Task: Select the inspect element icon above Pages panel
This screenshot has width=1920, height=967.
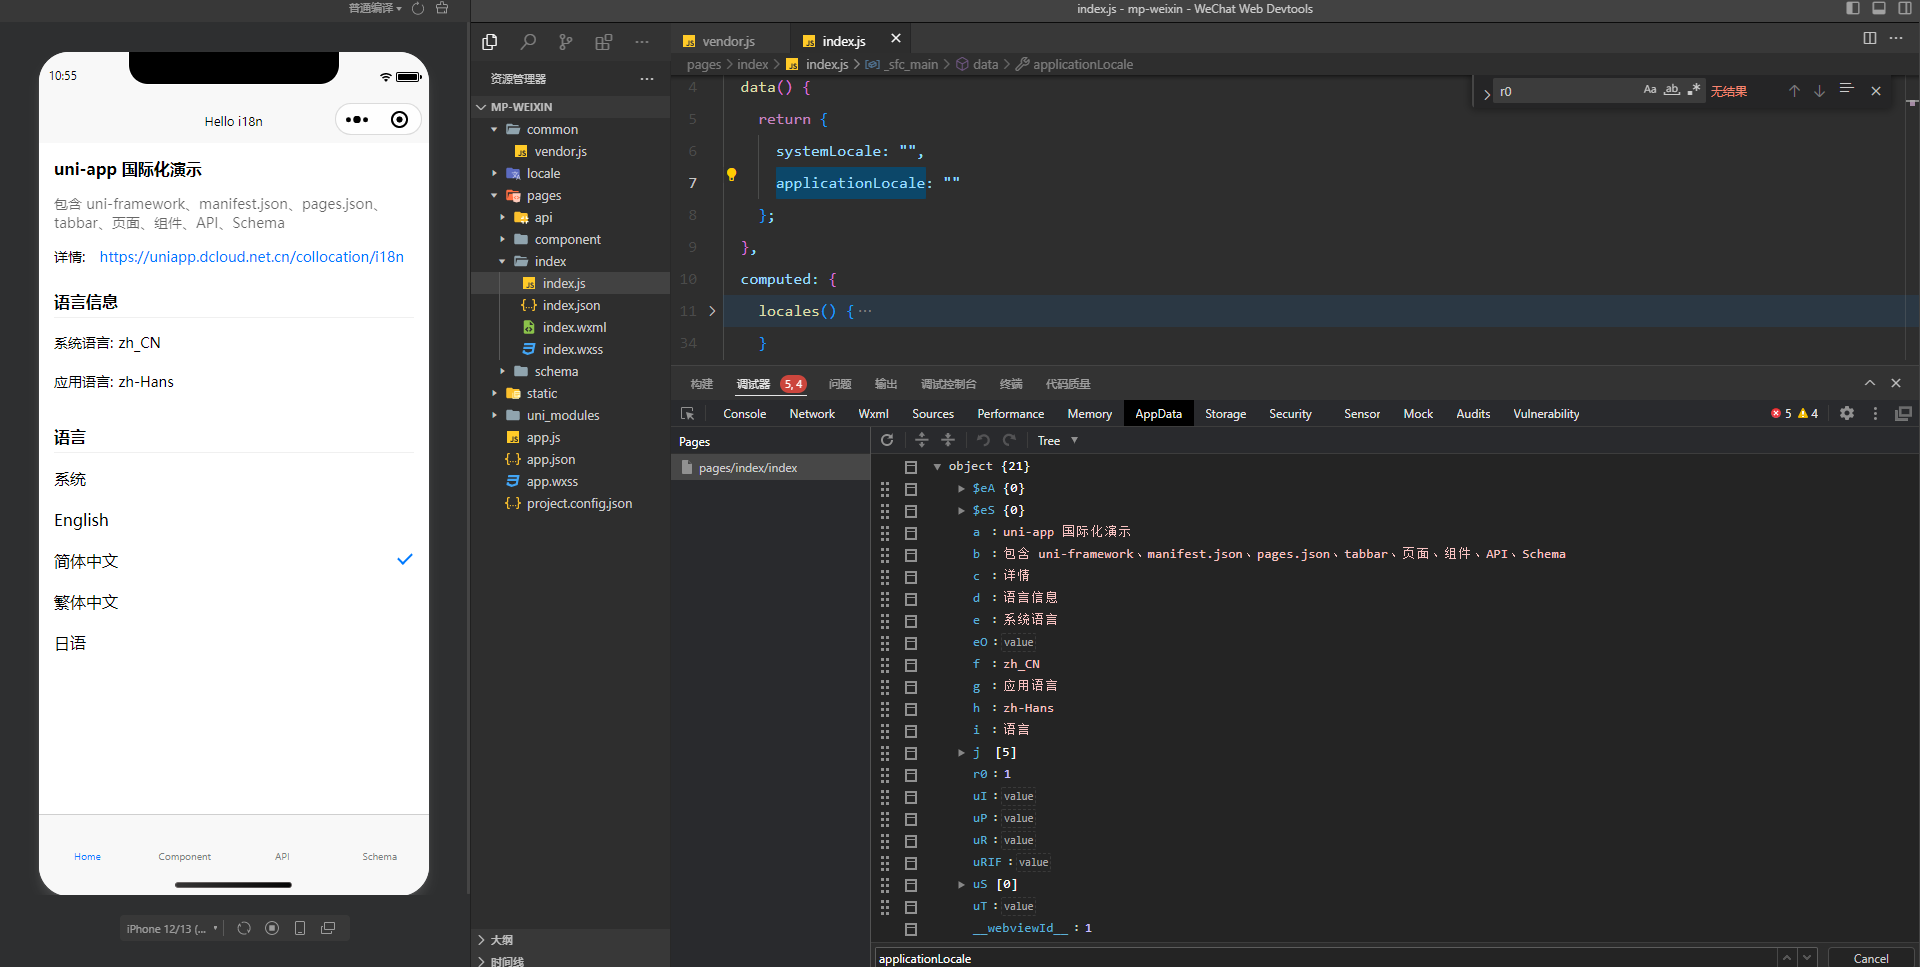Action: (687, 413)
